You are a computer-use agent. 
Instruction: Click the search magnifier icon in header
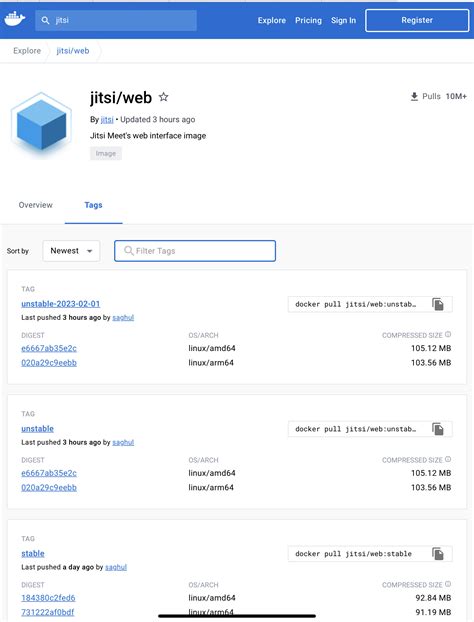click(x=45, y=20)
